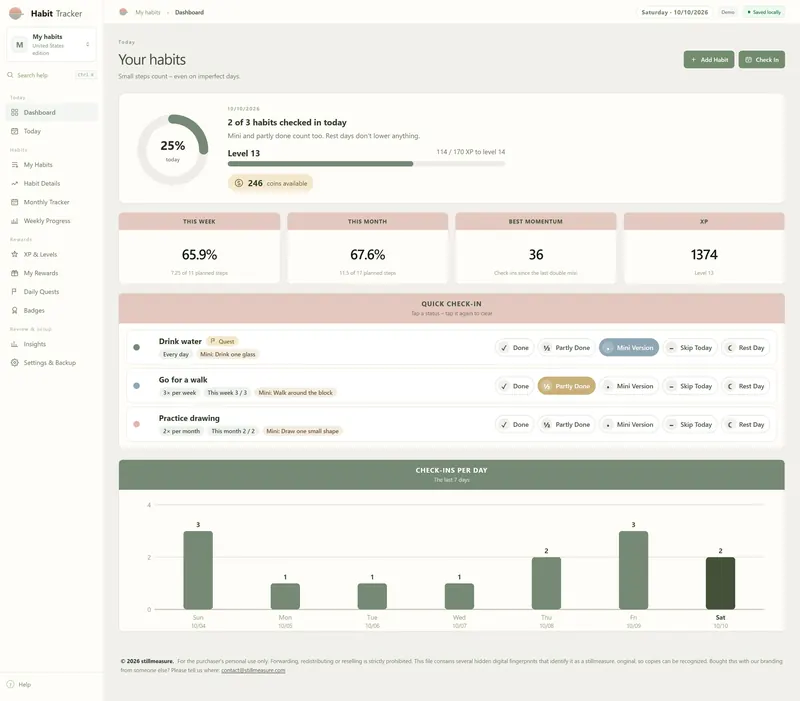
Task: Click the Sunday 10/04 chart bar
Action: (198, 570)
